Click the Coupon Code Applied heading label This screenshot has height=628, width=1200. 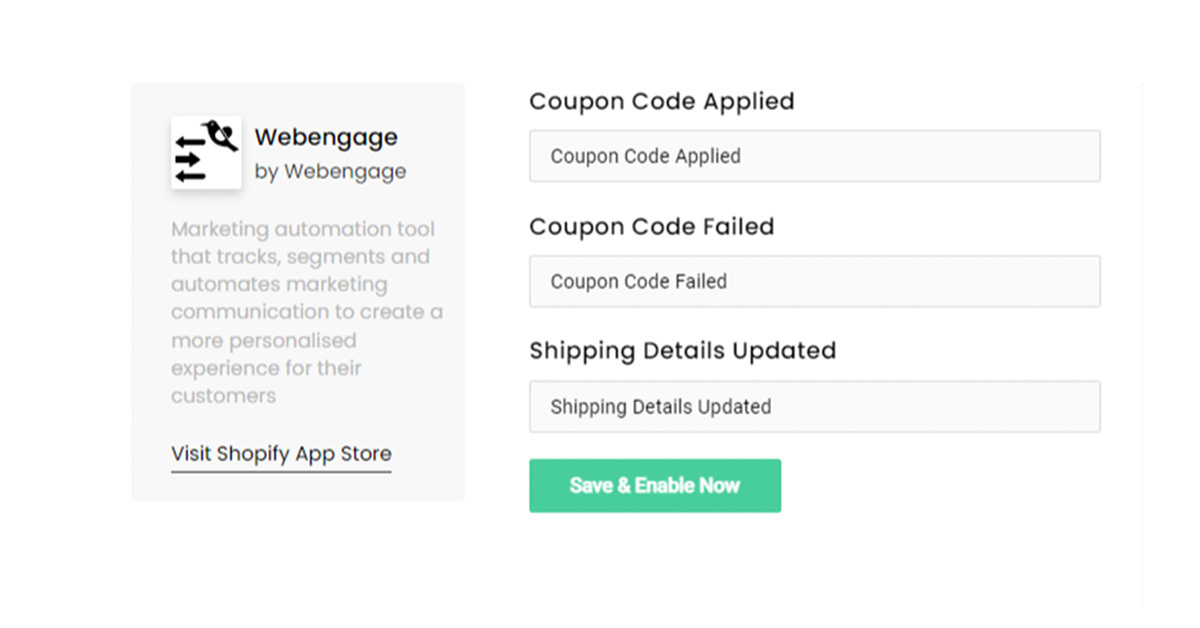point(661,101)
